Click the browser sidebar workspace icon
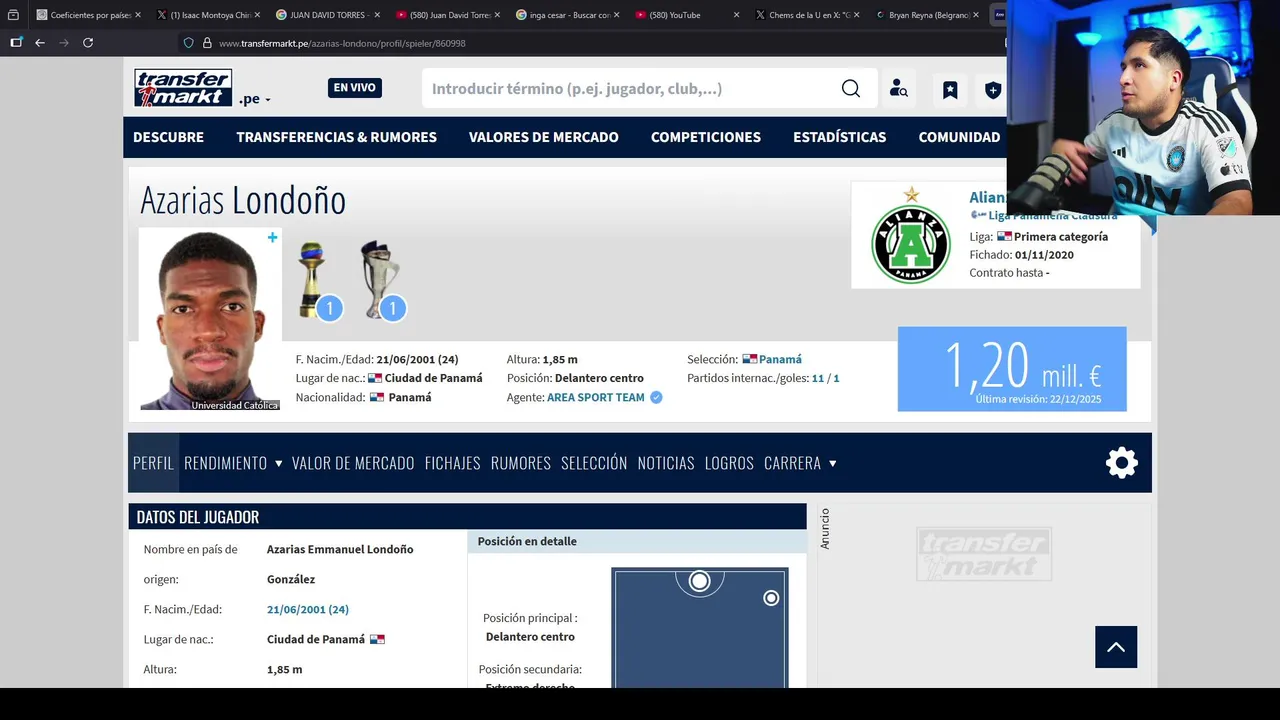The height and width of the screenshot is (720, 1280). coord(16,43)
